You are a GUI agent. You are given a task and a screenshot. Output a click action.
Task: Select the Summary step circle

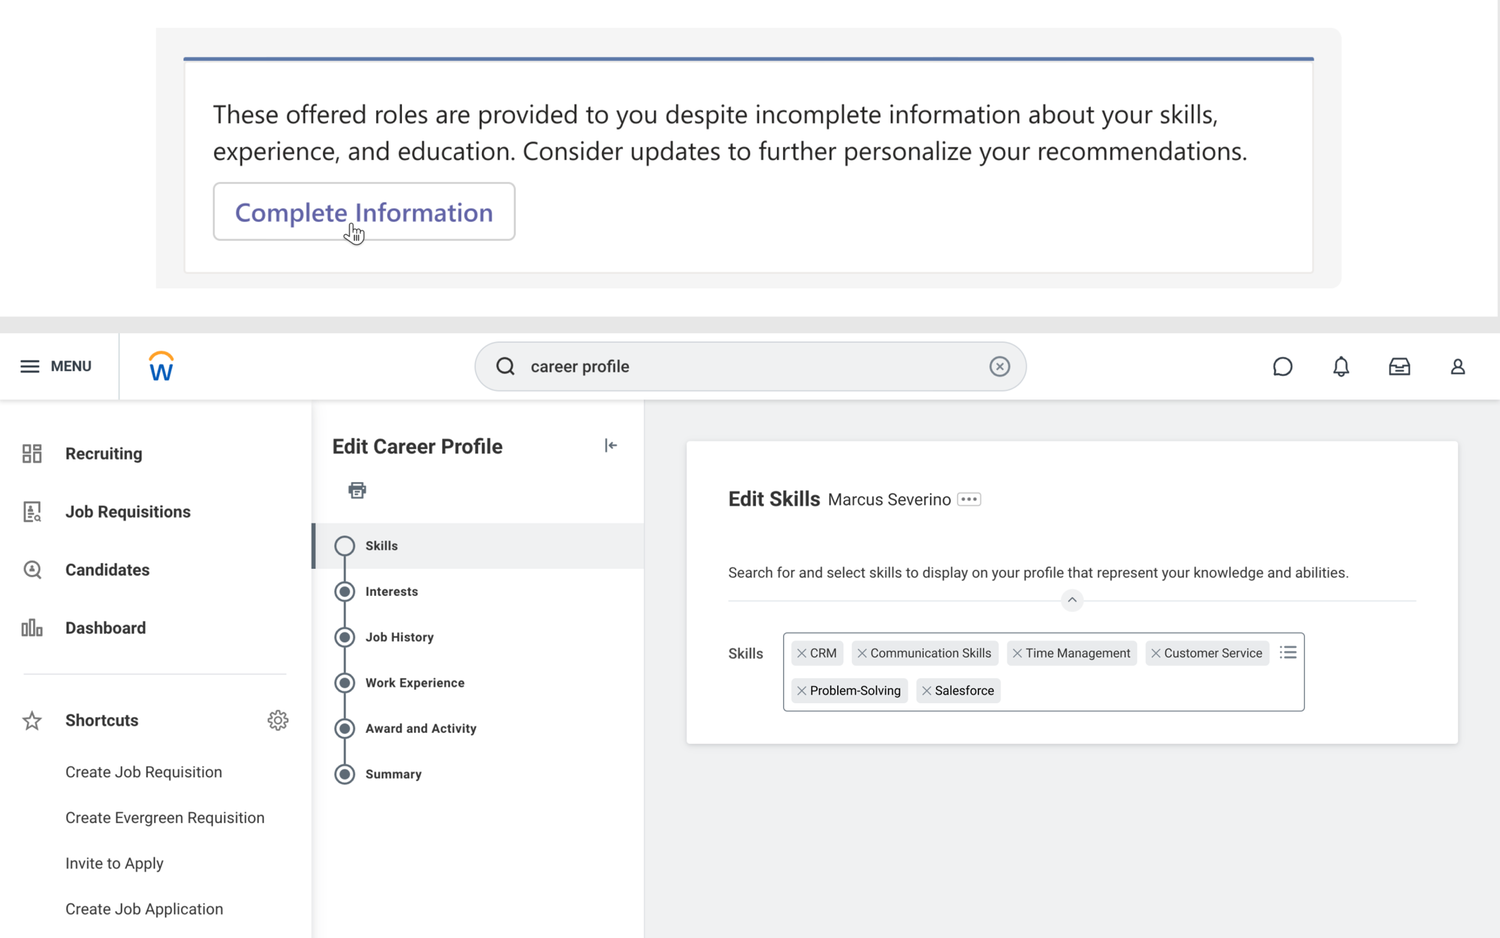(x=345, y=774)
